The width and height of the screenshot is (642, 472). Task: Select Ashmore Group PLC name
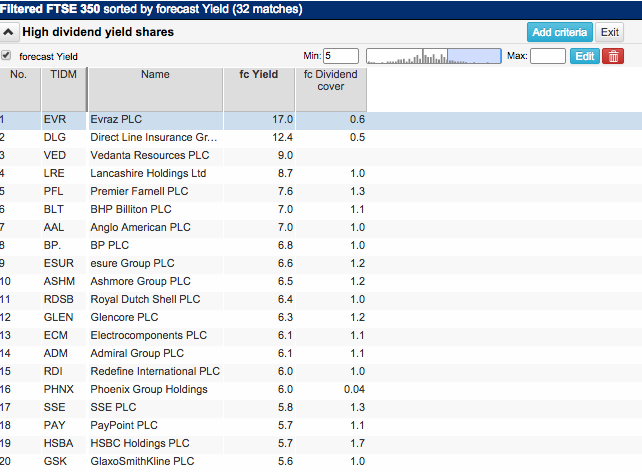point(140,282)
